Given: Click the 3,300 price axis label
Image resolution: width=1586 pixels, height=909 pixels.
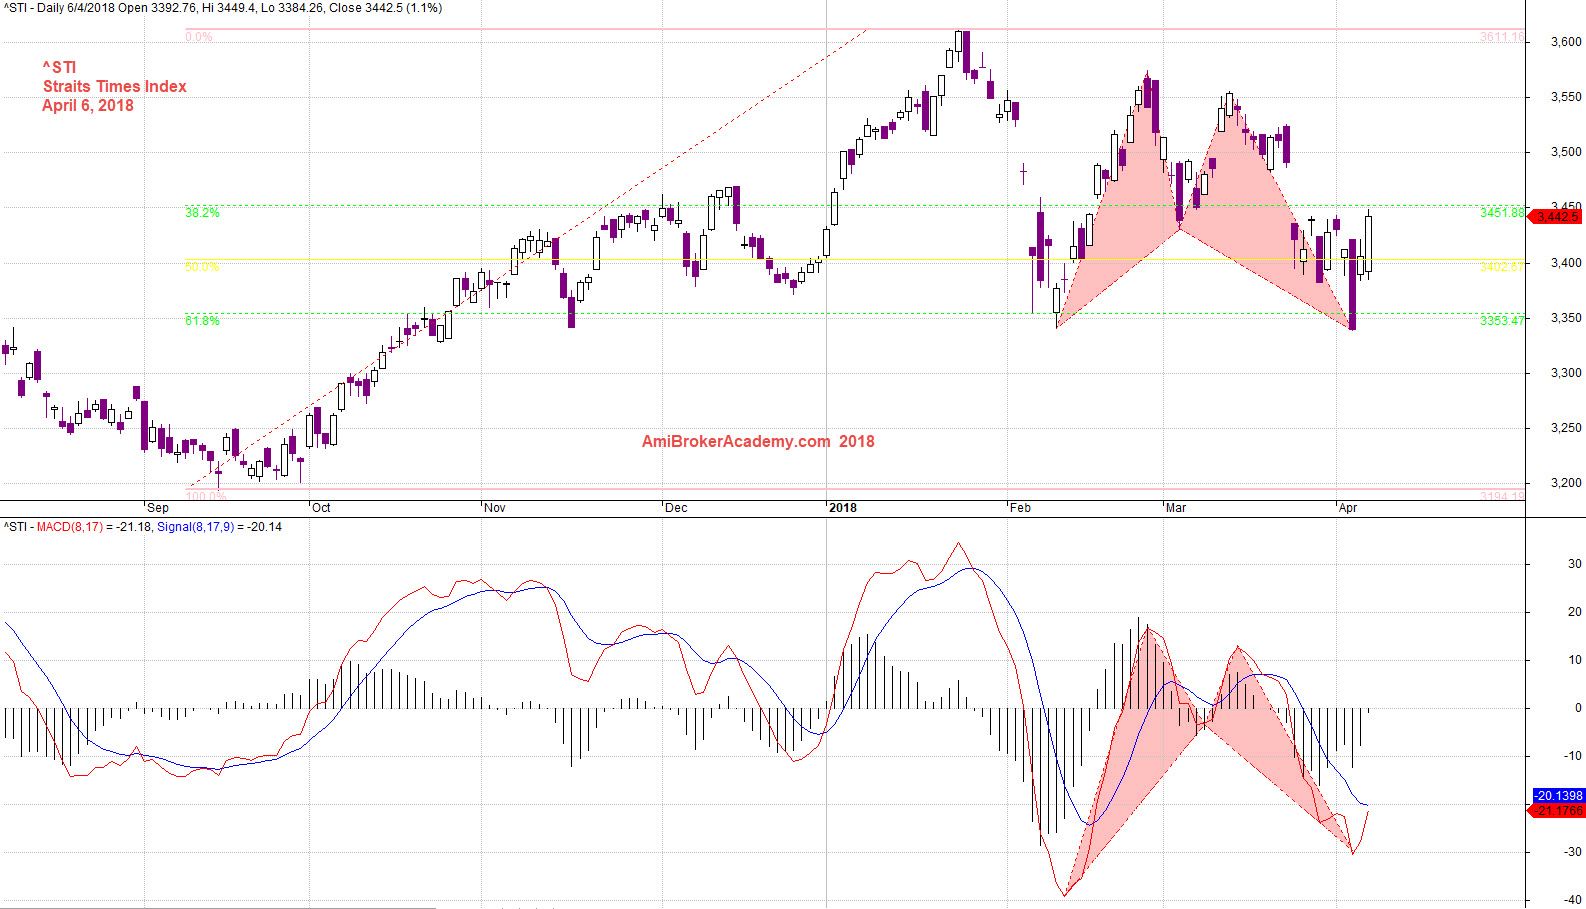Looking at the screenshot, I should tap(1566, 373).
